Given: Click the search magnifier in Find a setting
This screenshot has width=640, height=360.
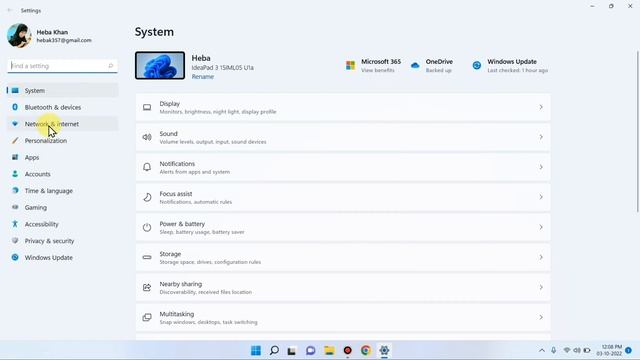Looking at the screenshot, I should [x=111, y=66].
